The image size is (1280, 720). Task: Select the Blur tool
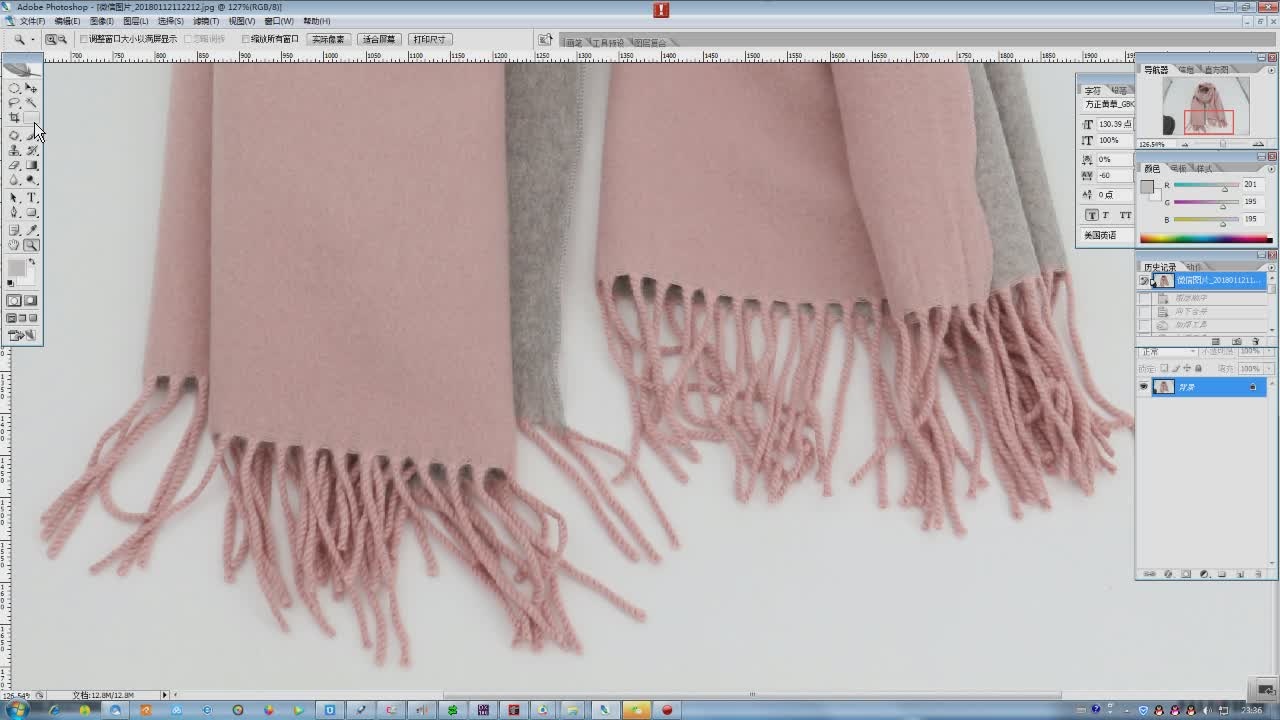(x=14, y=180)
